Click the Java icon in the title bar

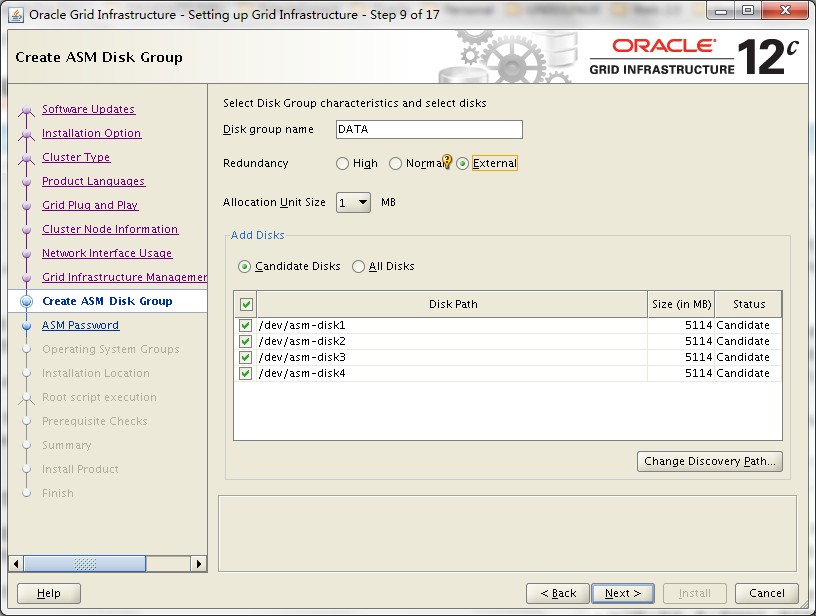17,15
